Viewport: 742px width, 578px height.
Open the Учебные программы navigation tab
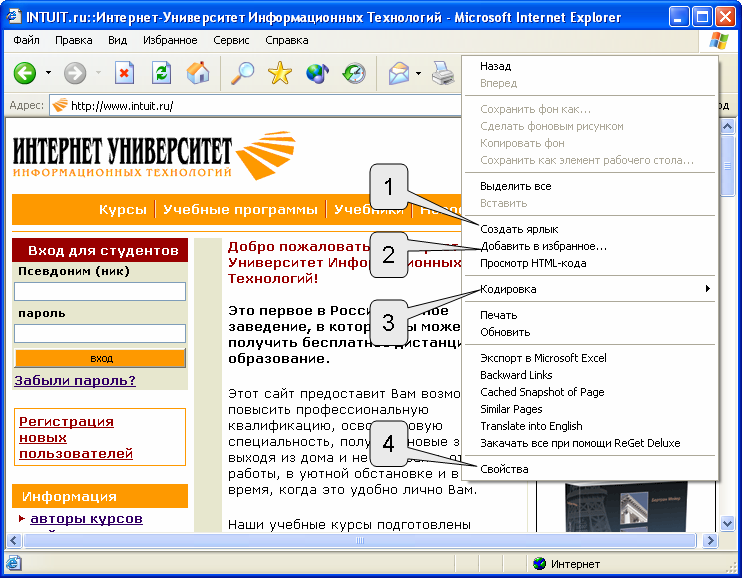pyautogui.click(x=240, y=209)
